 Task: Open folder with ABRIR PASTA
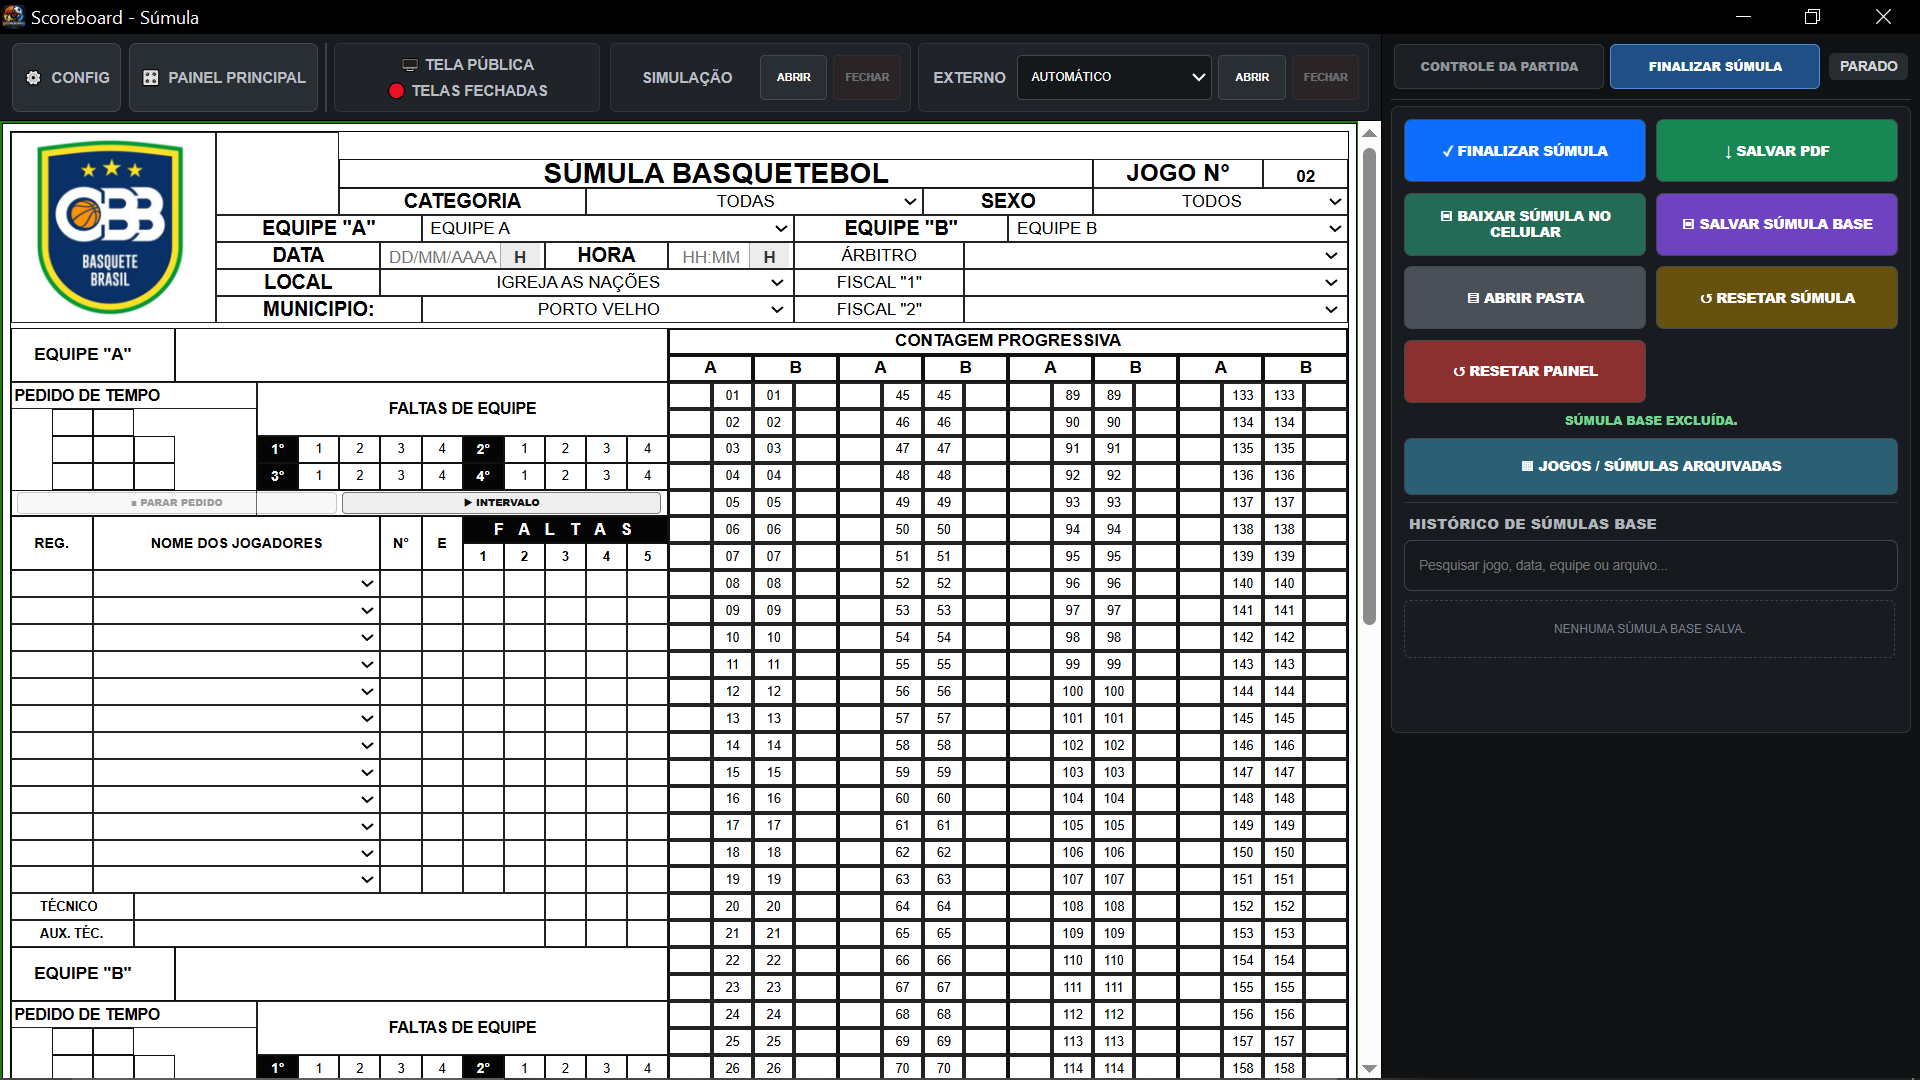[1525, 298]
